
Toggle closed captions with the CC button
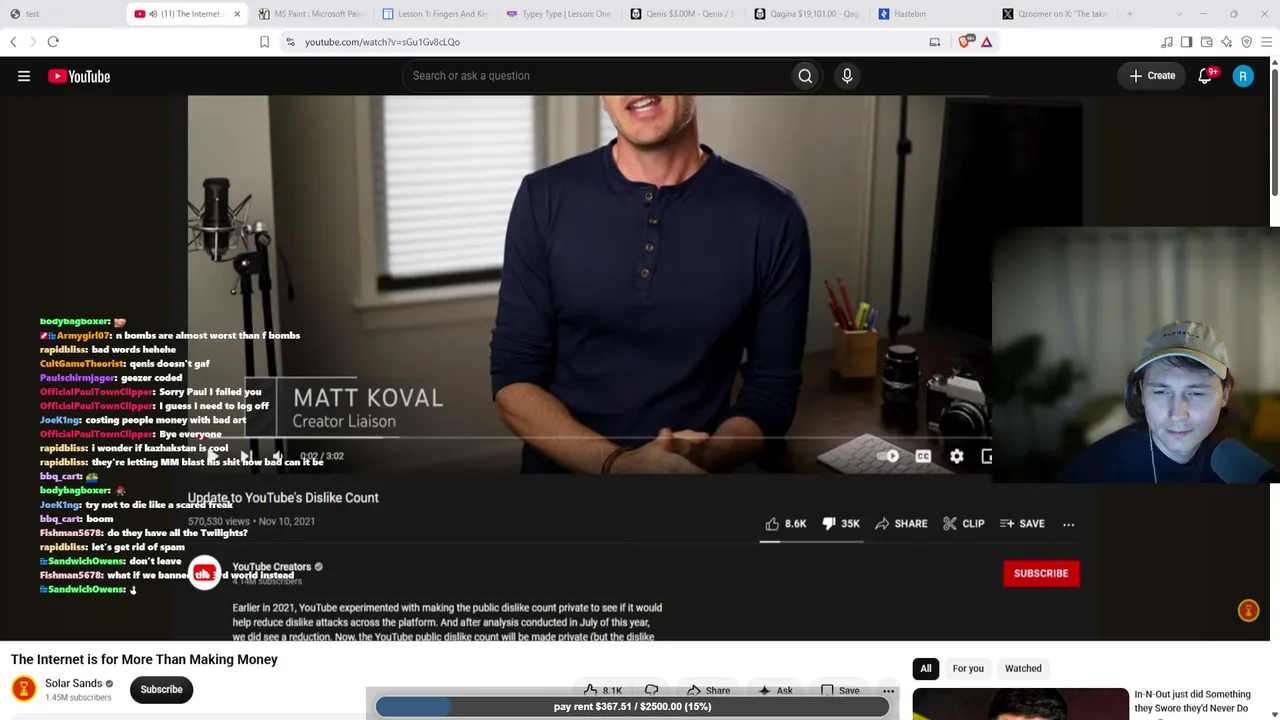click(x=923, y=456)
